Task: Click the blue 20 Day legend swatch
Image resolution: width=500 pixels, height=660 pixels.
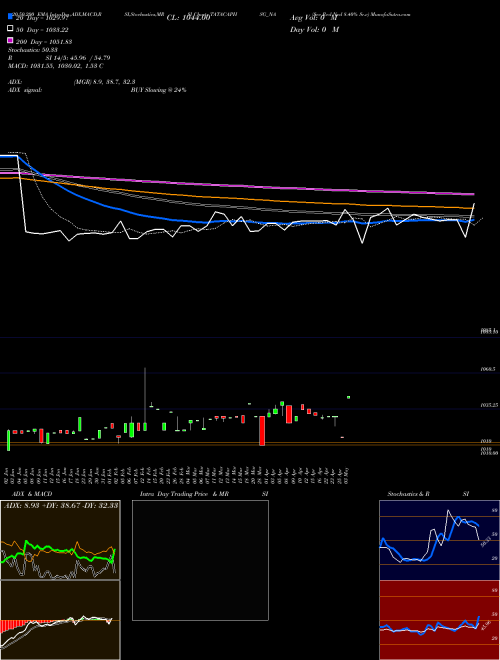Action: click(10, 17)
